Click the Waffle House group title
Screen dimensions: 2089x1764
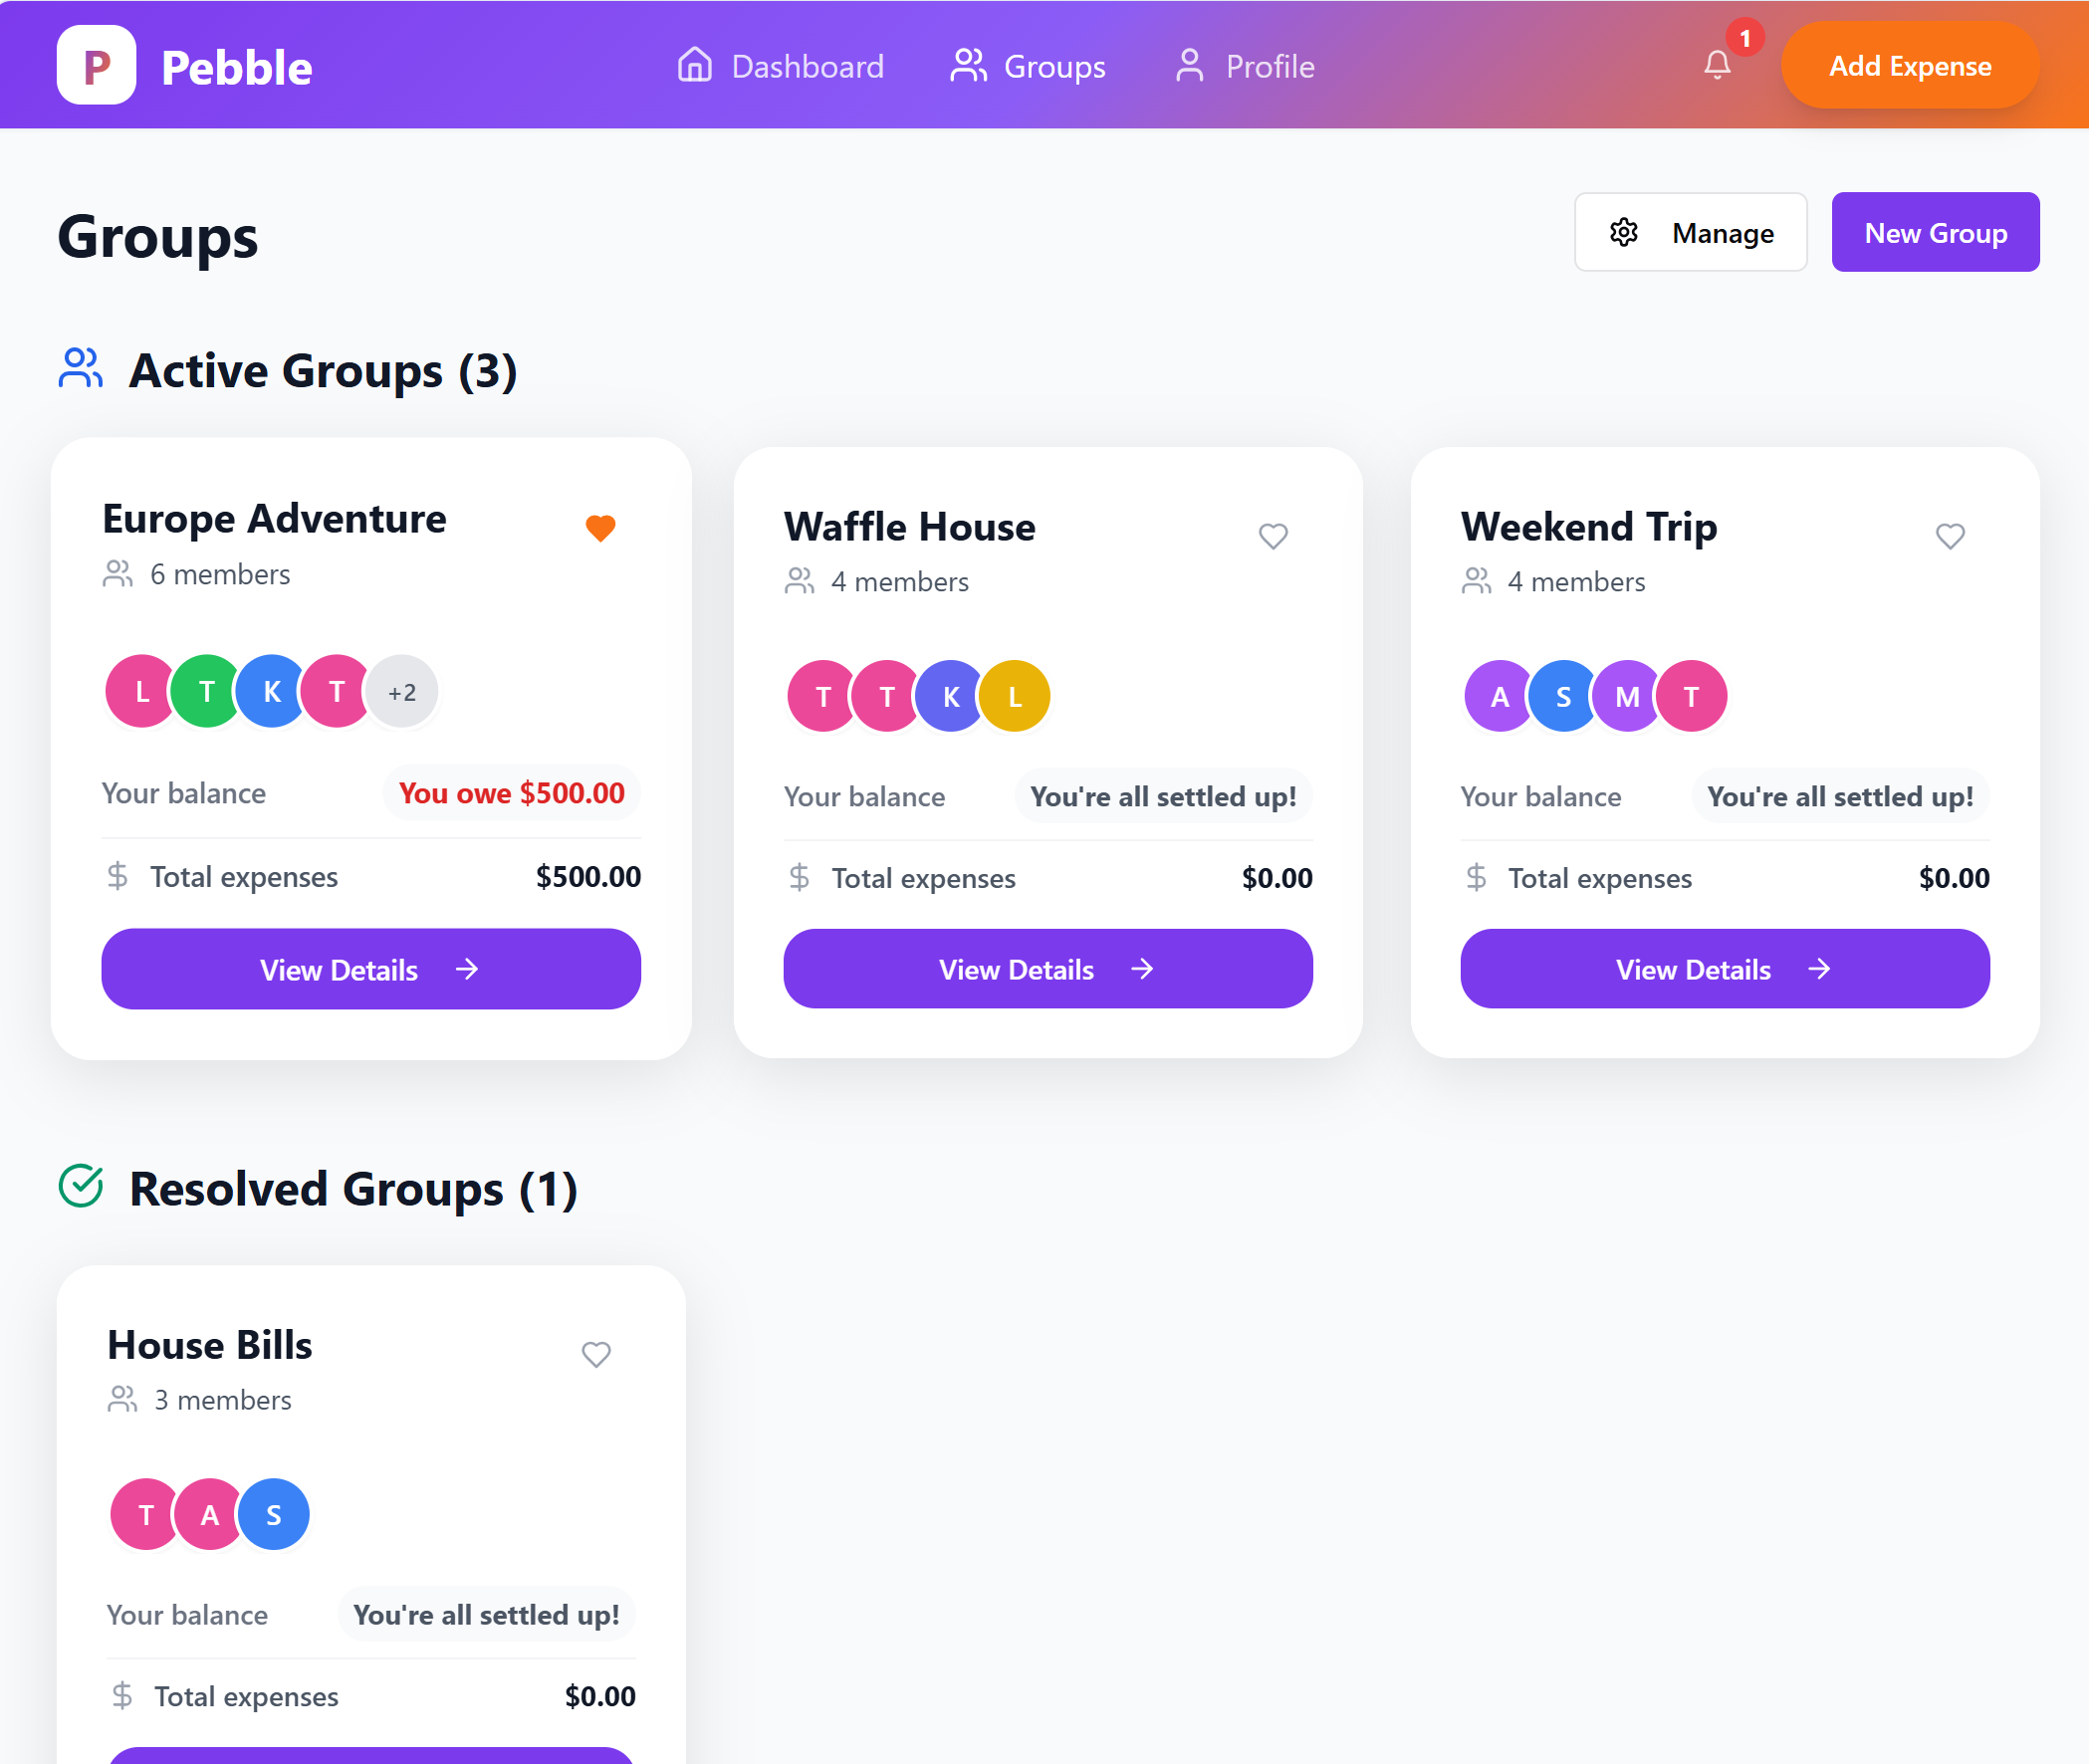point(909,527)
